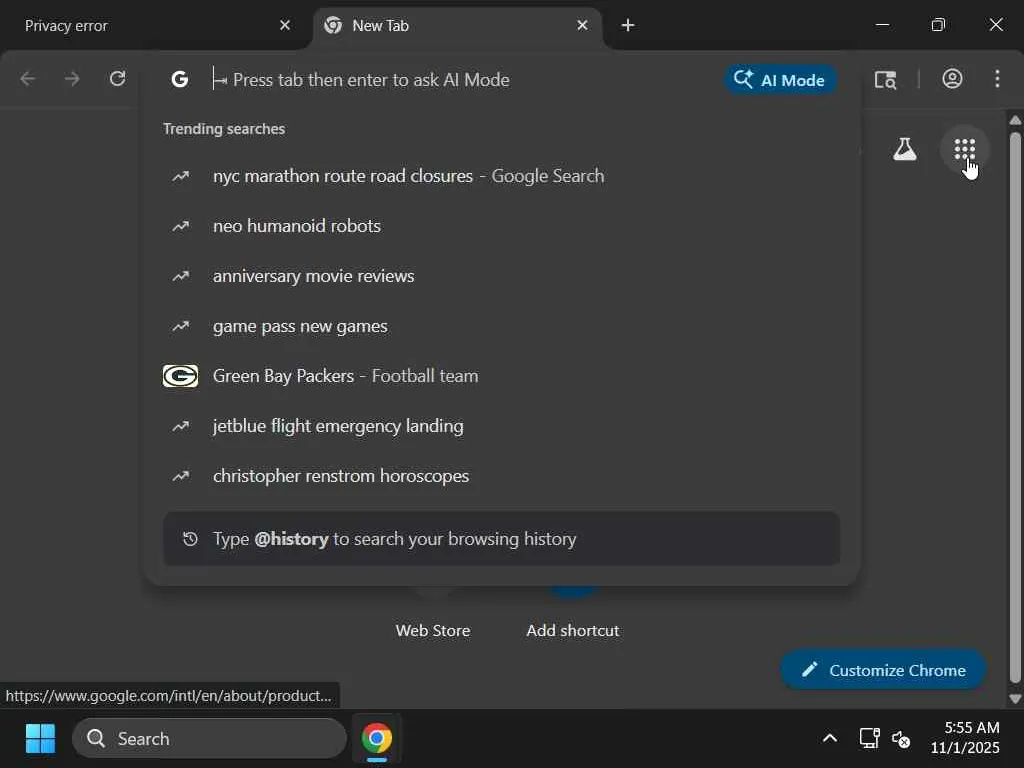The height and width of the screenshot is (768, 1024).
Task: Open the Windows Start menu
Action: pyautogui.click(x=40, y=739)
